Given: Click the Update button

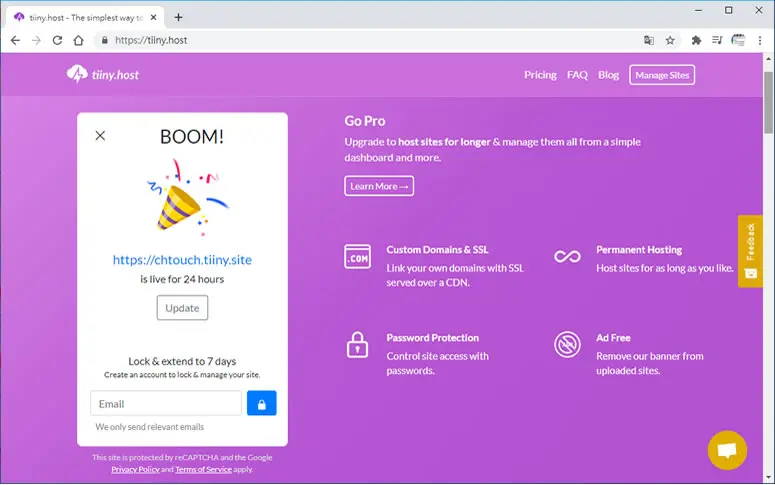Looking at the screenshot, I should point(182,308).
